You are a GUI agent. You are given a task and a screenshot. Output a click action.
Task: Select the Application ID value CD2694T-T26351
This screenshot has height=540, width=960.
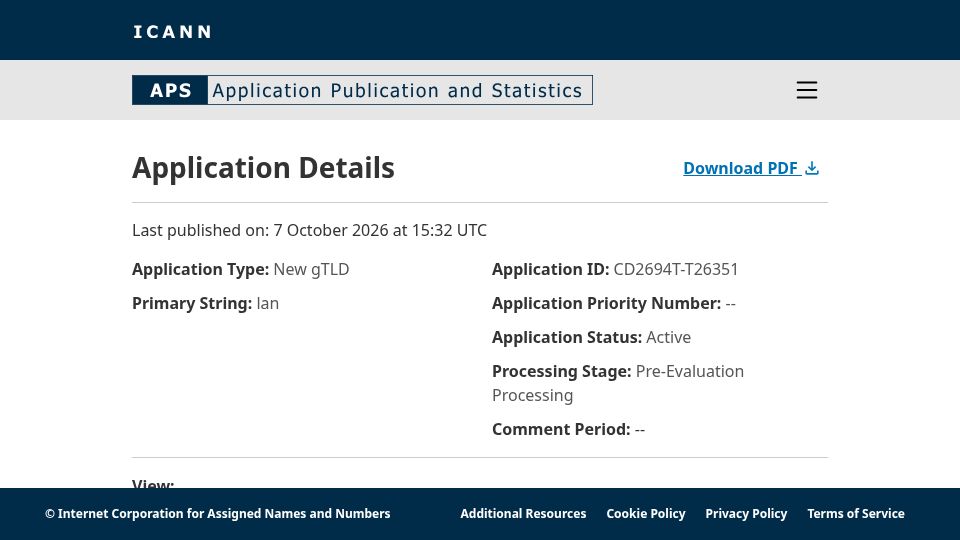click(x=676, y=269)
